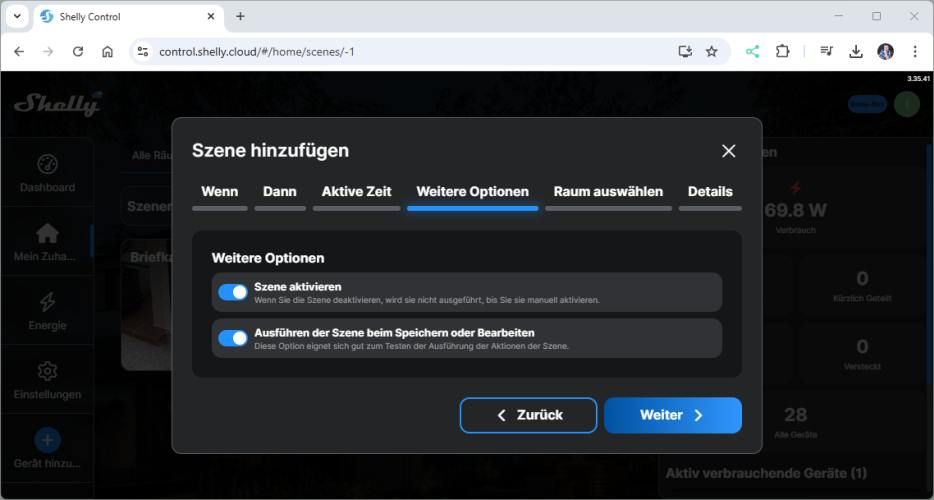Toggle the Szene aktivieren switch
934x500 pixels.
tap(233, 292)
